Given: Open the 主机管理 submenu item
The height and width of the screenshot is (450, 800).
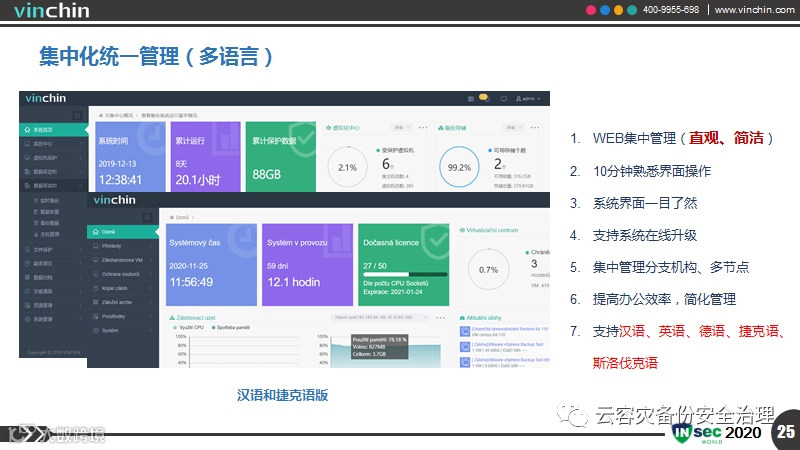Looking at the screenshot, I should click(x=47, y=234).
